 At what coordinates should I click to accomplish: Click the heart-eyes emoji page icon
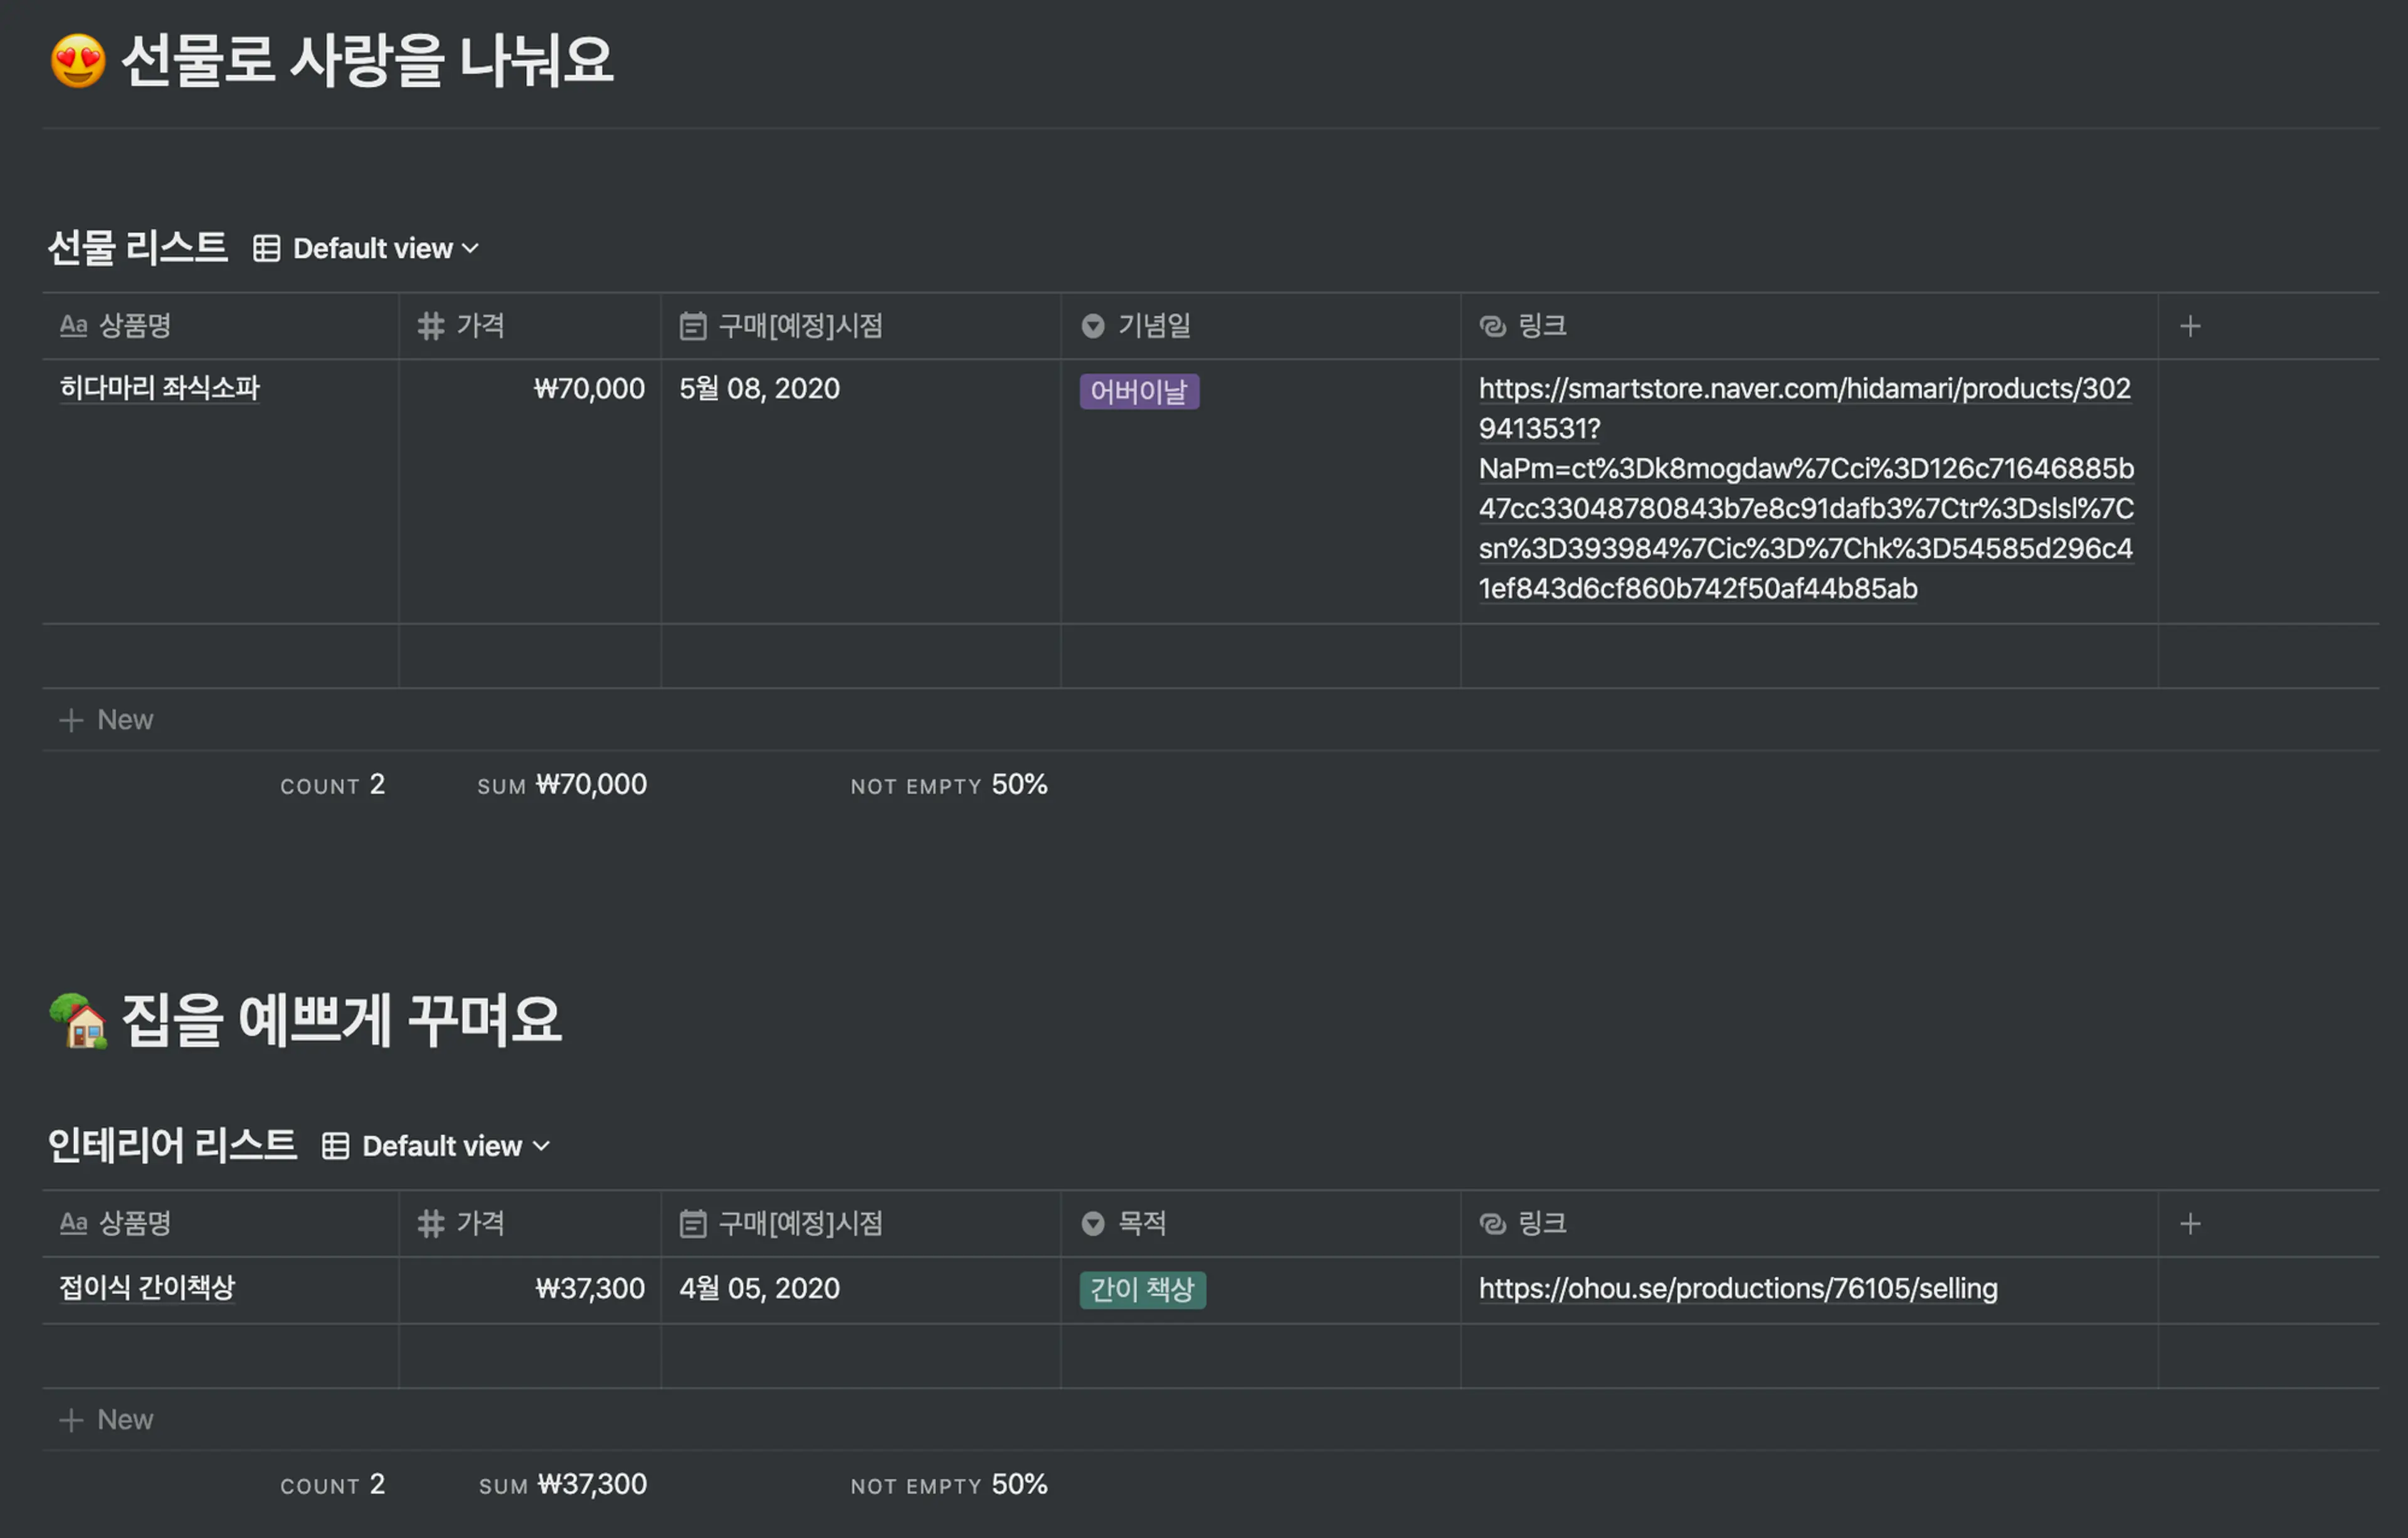pos(78,60)
